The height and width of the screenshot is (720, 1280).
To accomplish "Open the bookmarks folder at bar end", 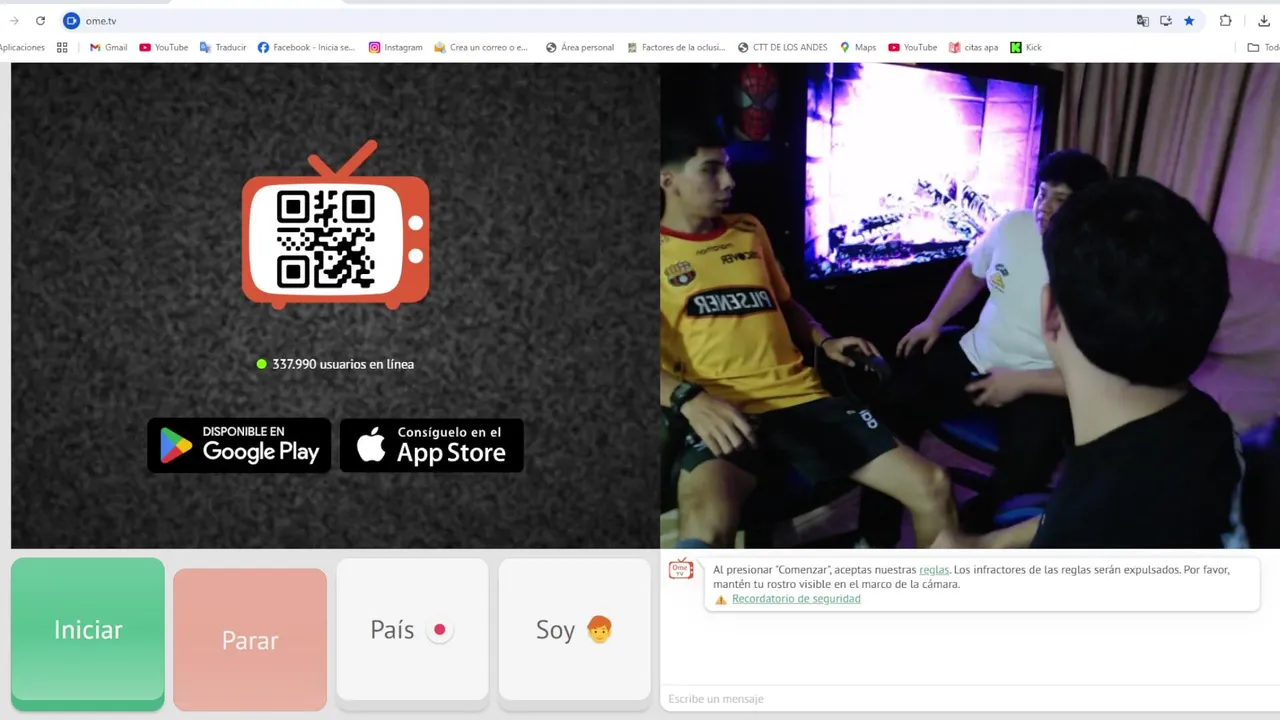I will (x=1262, y=47).
